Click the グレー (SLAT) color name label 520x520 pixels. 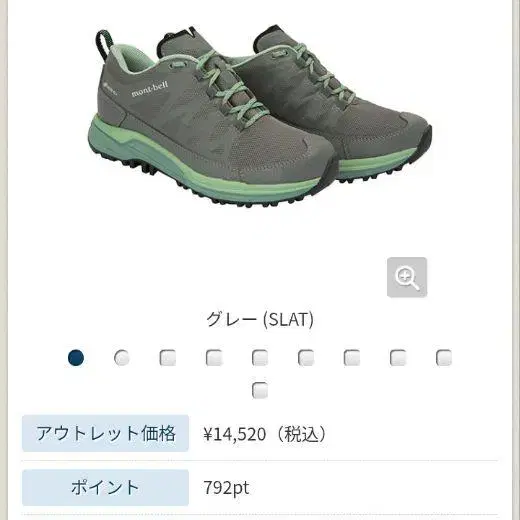pyautogui.click(x=260, y=320)
